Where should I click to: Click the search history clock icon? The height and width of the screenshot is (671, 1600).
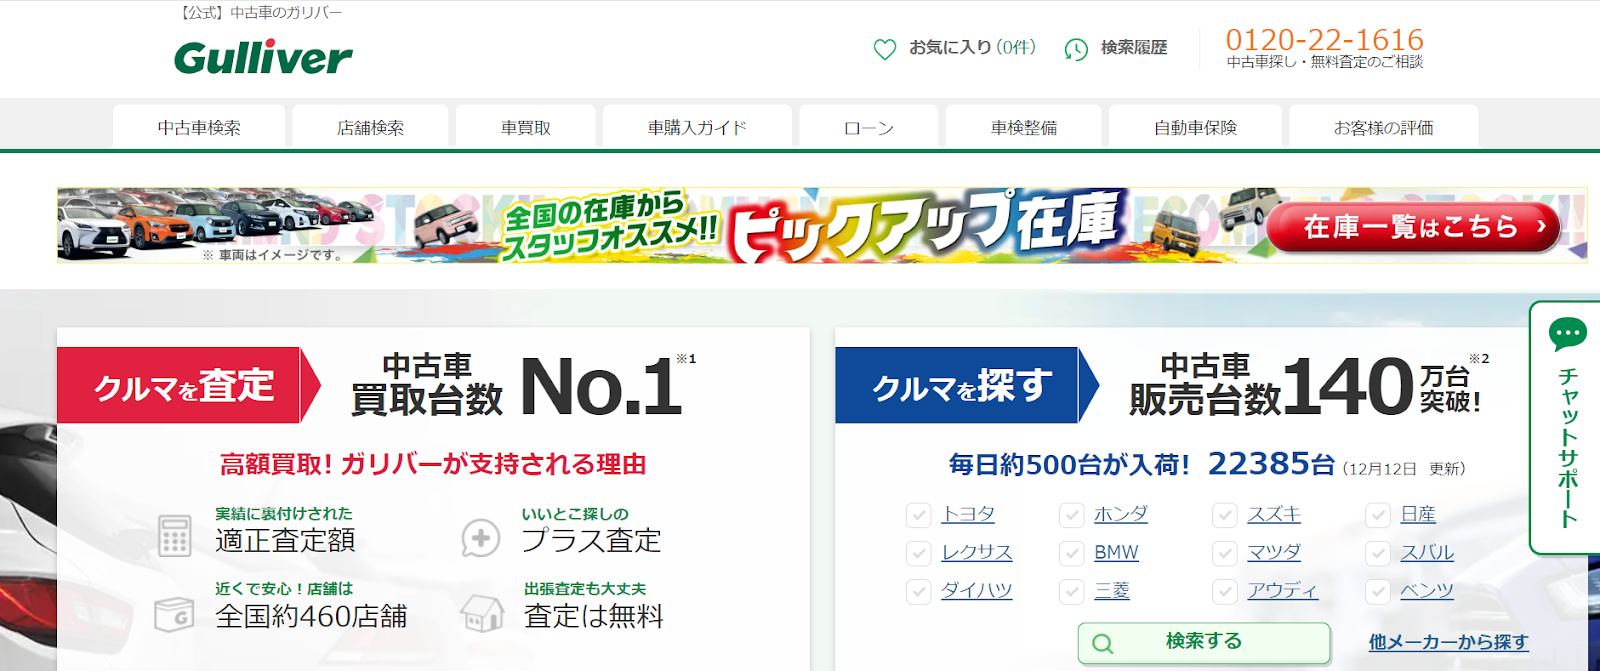[1076, 49]
